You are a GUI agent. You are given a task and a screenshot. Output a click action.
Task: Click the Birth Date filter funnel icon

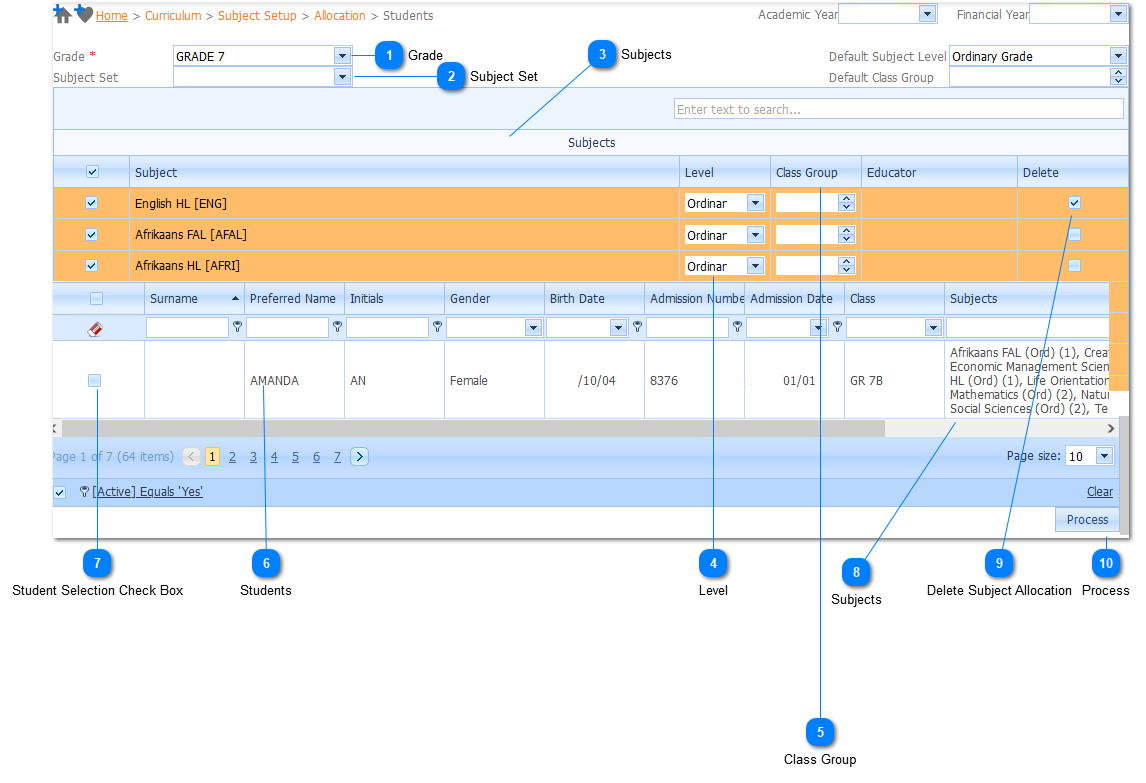(637, 327)
